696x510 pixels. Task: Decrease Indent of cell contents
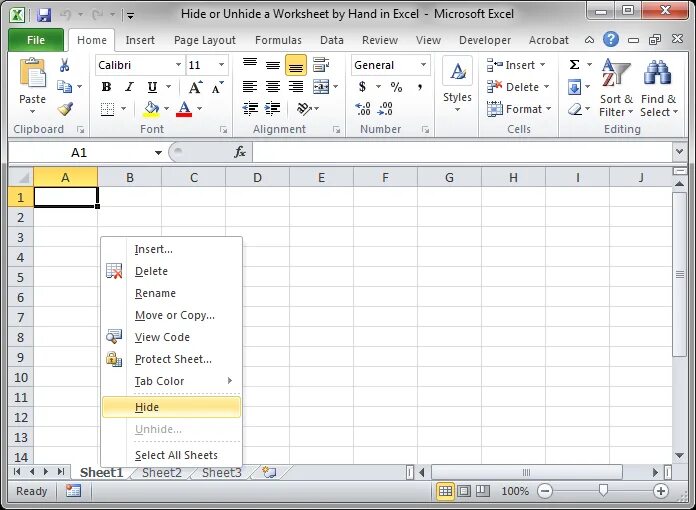[250, 108]
